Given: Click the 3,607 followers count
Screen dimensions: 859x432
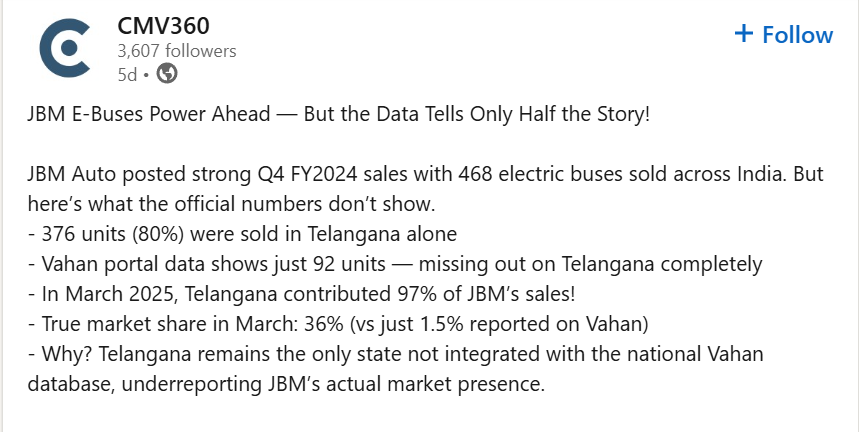Looking at the screenshot, I should (177, 50).
